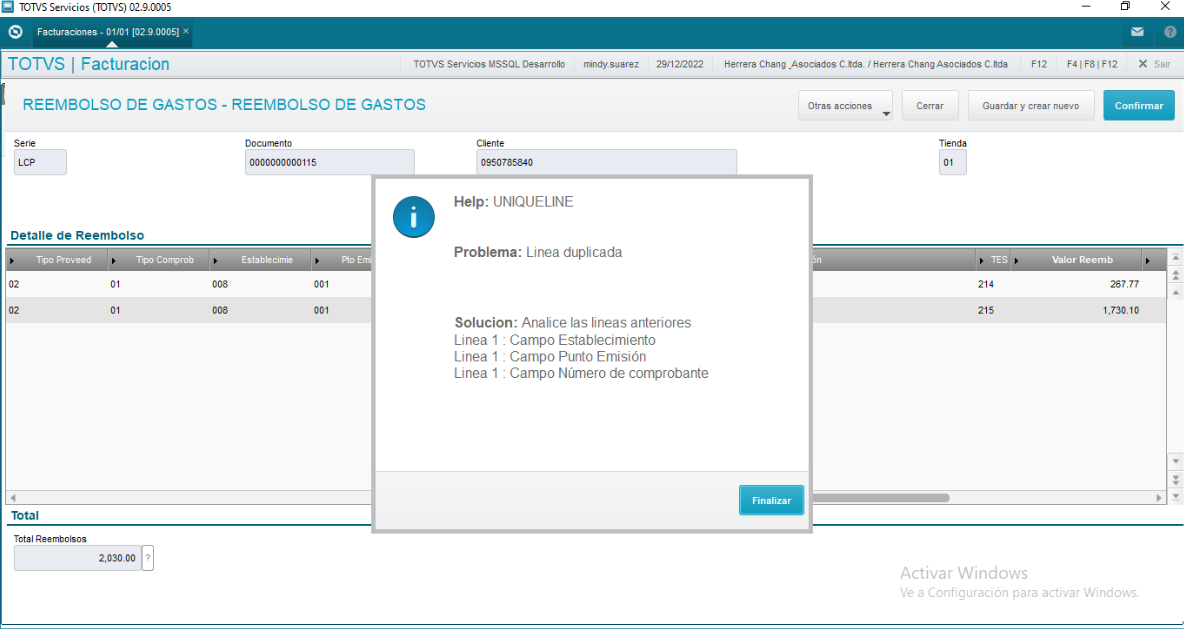This screenshot has width=1184, height=629.
Task: Open the help question mark icon
Action: pyautogui.click(x=1170, y=32)
